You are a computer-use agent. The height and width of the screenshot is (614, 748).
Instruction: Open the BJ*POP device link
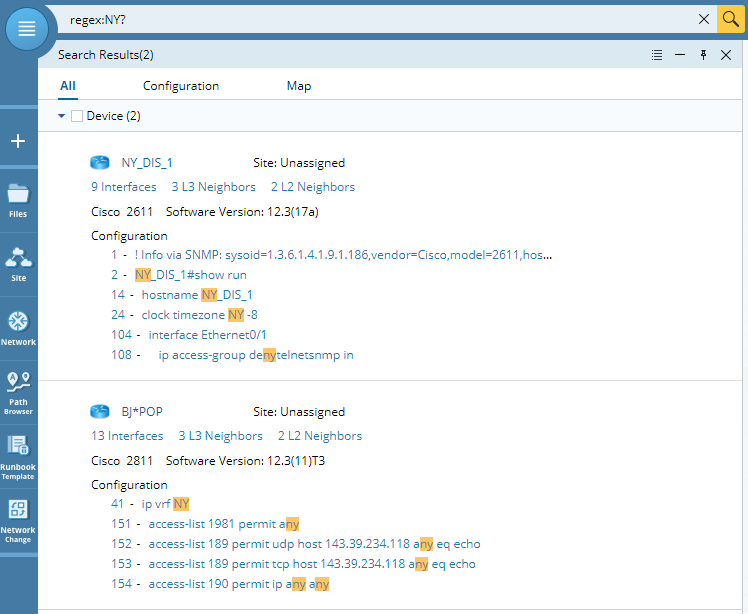(142, 412)
